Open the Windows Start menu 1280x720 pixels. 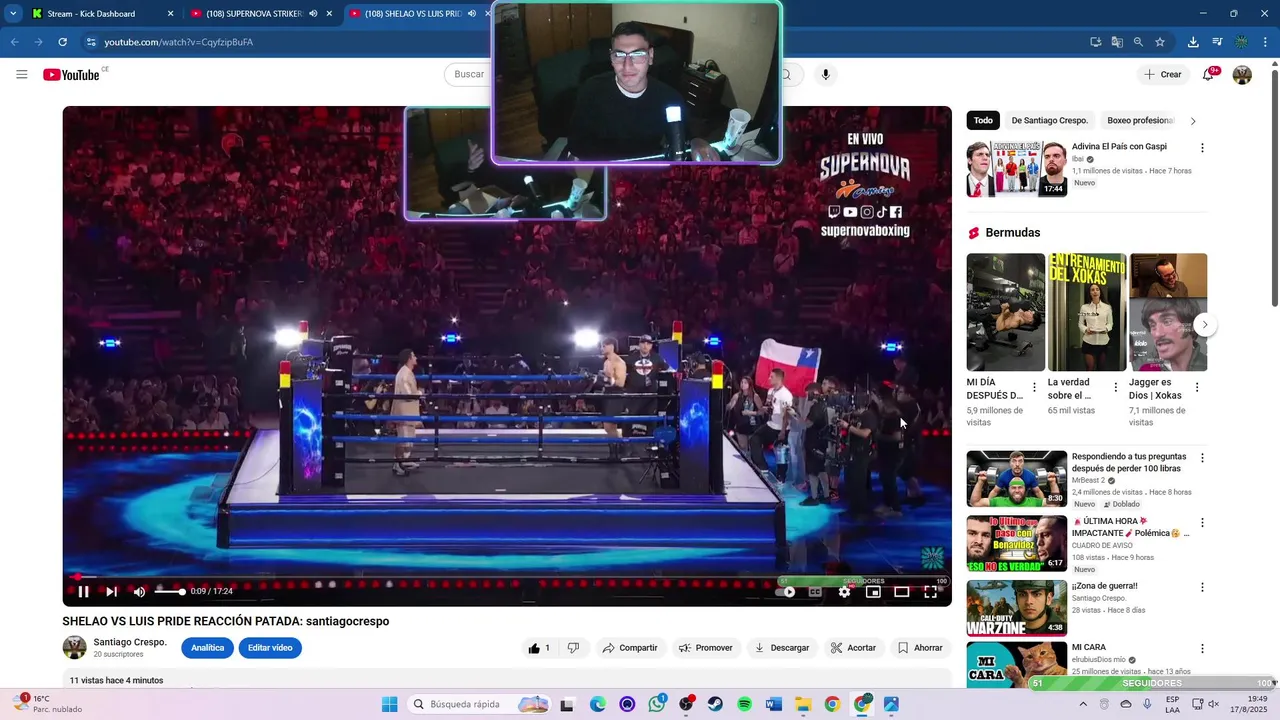389,704
